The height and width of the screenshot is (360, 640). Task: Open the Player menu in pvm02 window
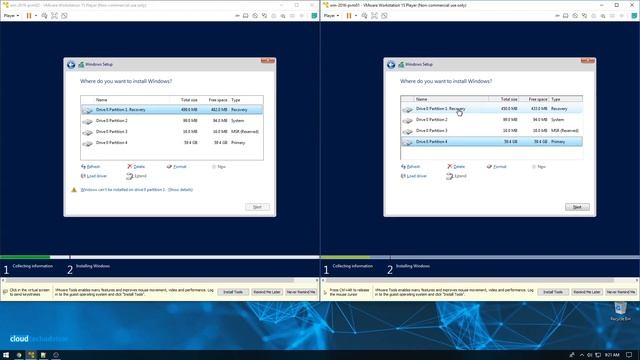point(11,16)
